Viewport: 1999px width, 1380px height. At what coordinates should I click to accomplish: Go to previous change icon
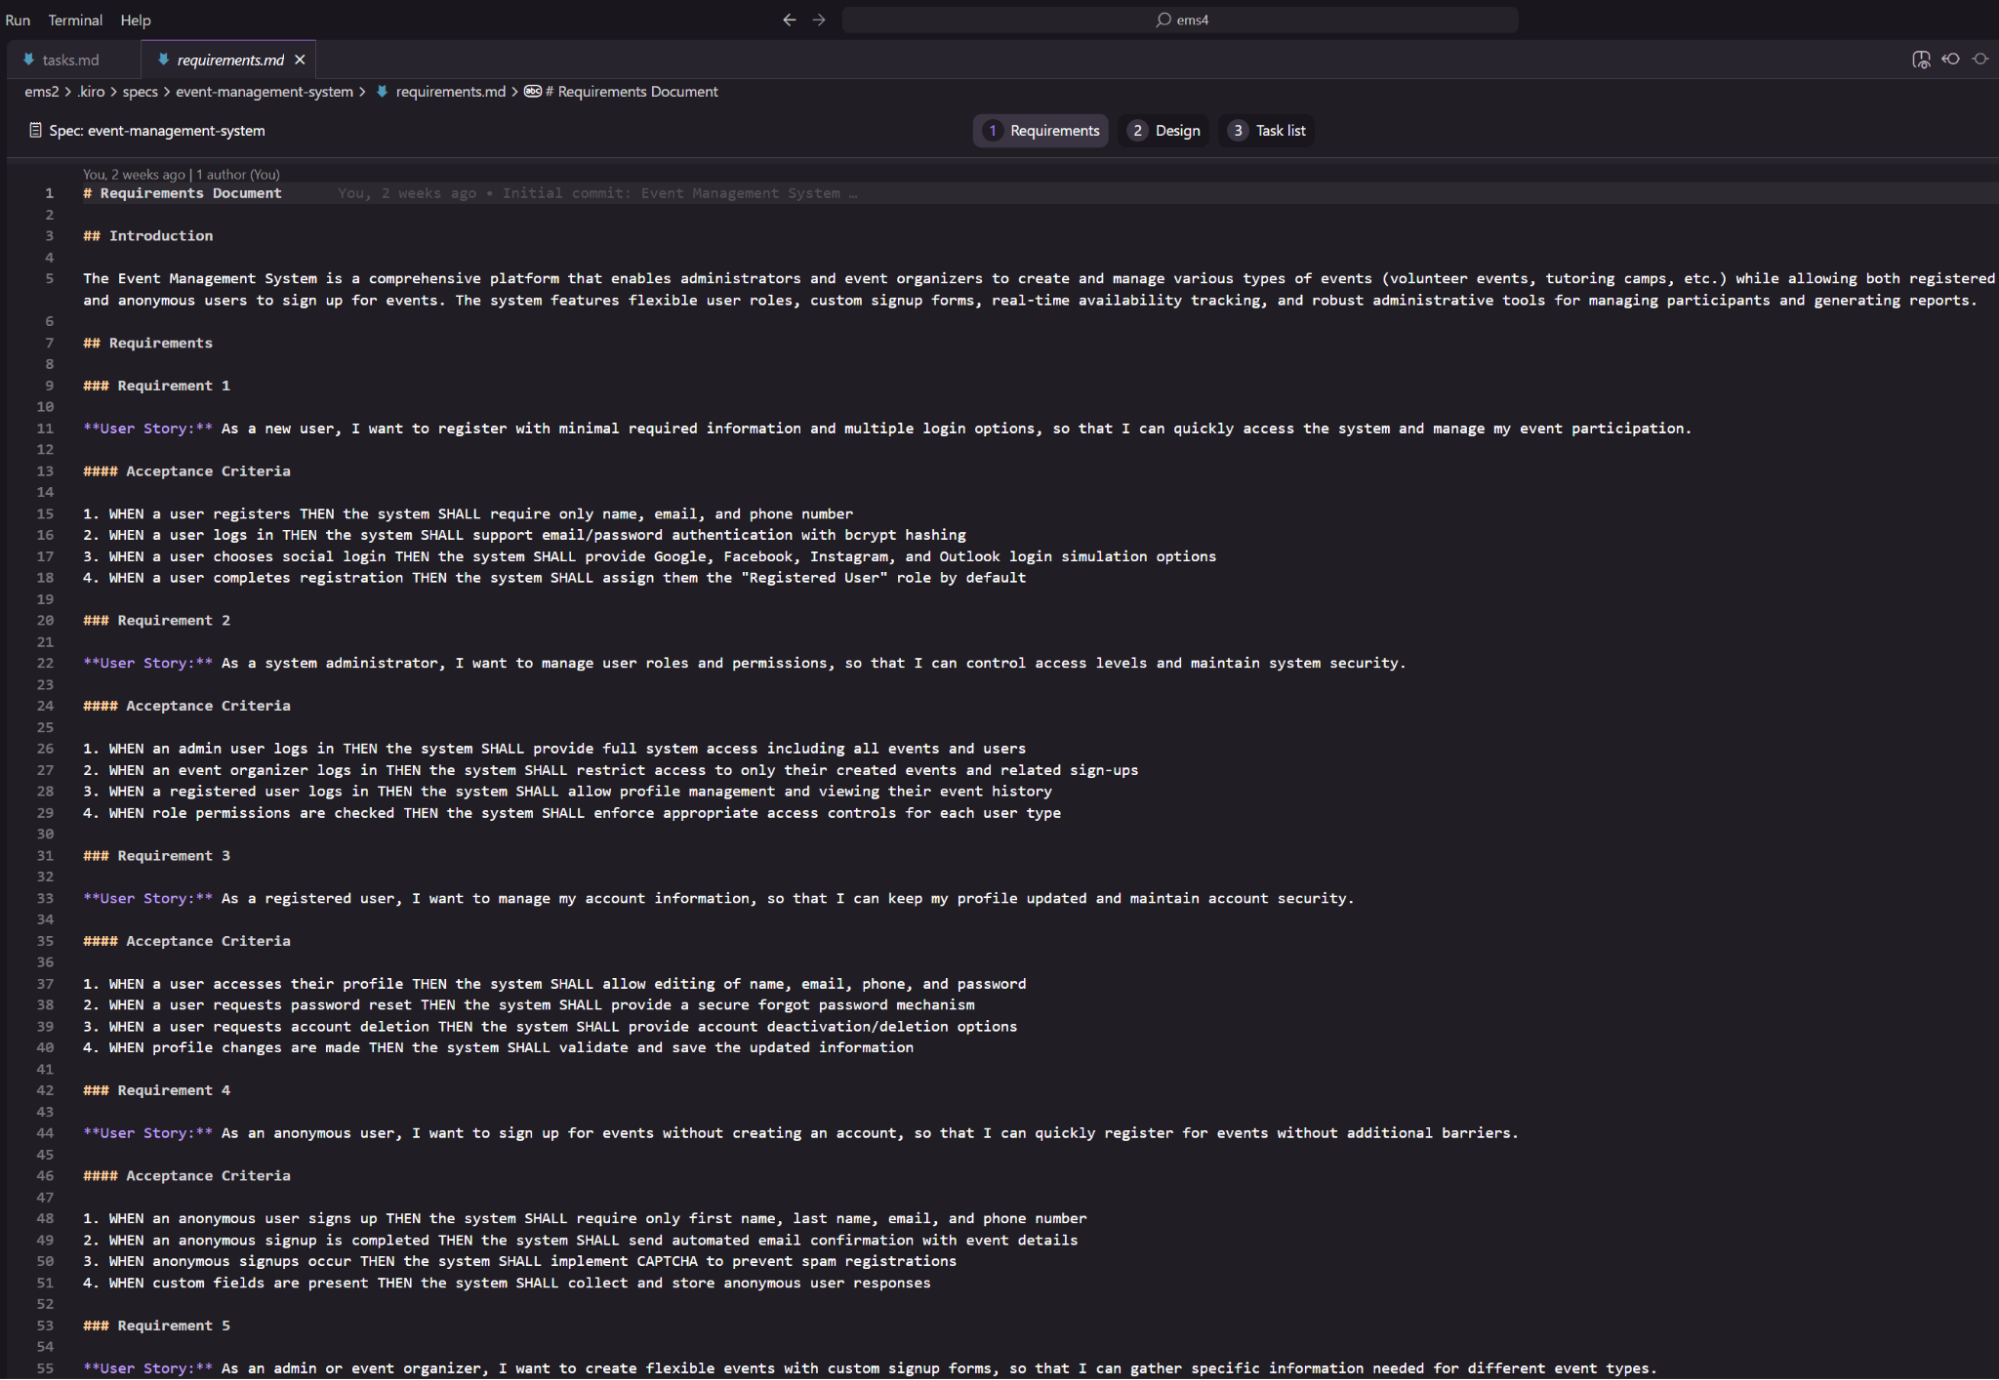click(1950, 59)
